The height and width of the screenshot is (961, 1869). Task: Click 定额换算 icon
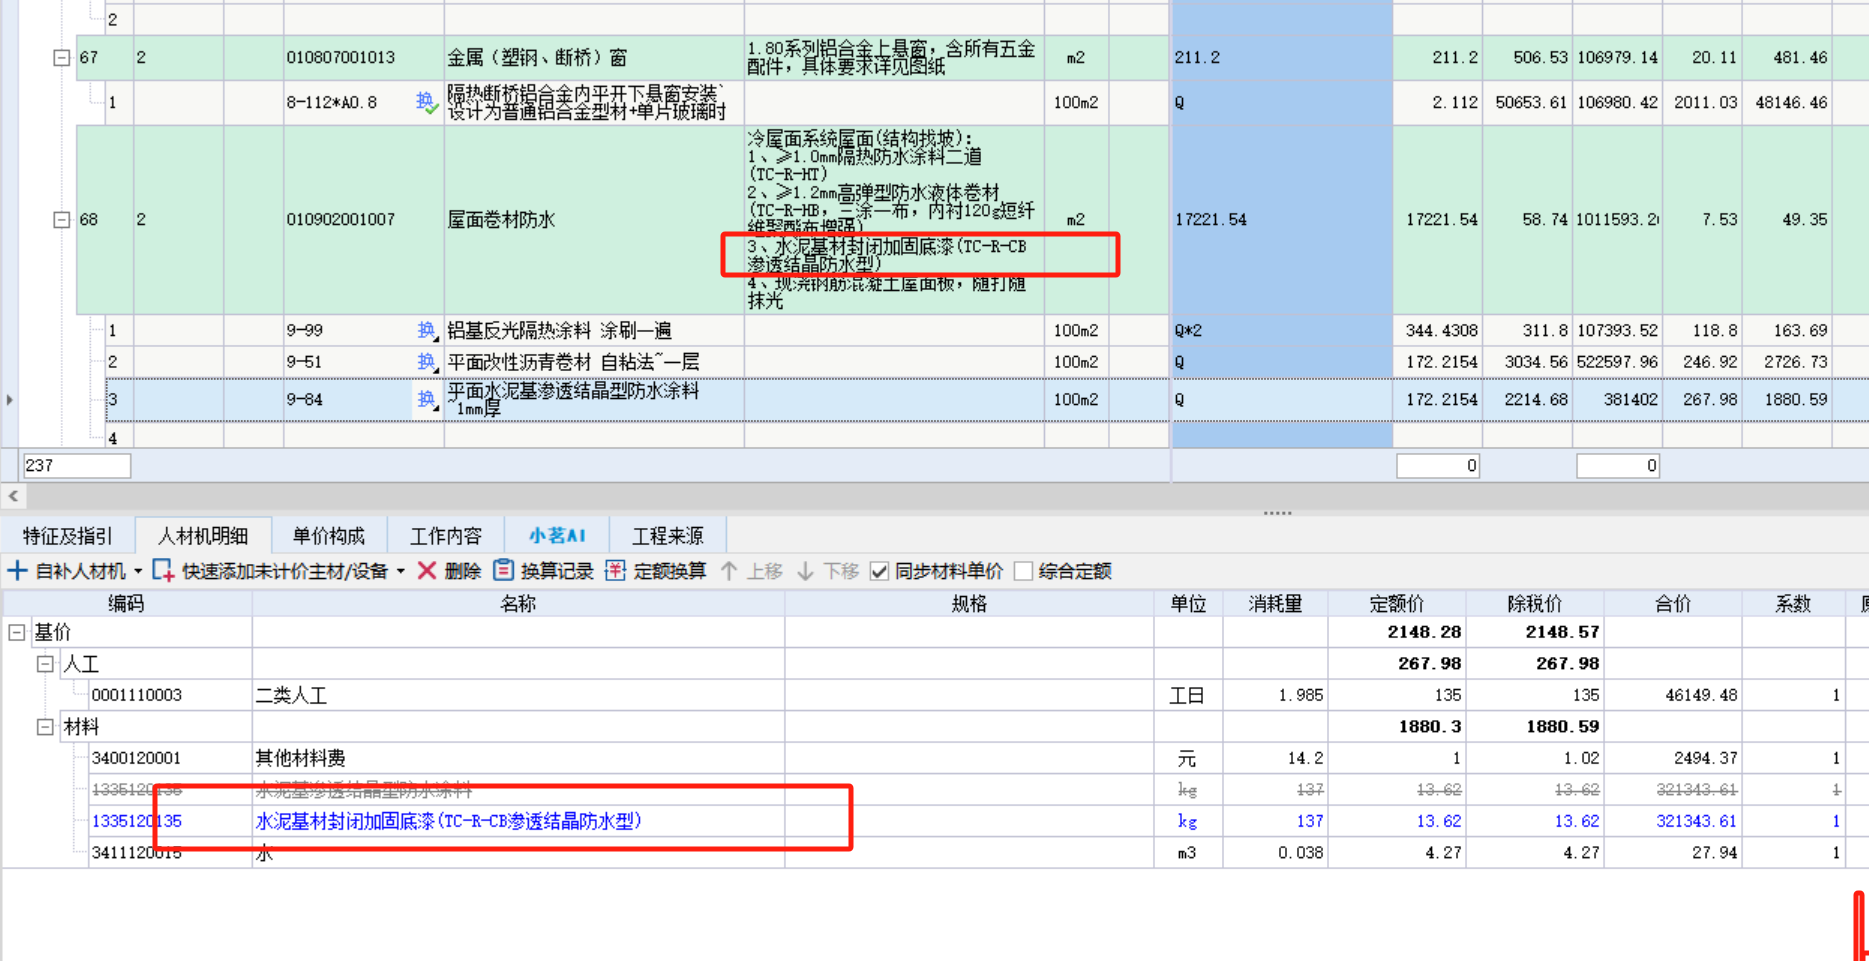(615, 571)
